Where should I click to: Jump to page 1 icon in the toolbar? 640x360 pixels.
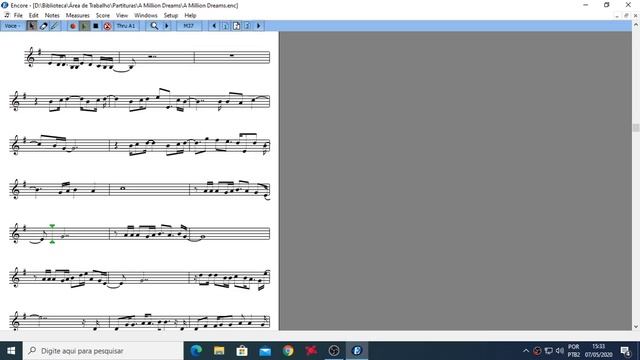coord(225,26)
